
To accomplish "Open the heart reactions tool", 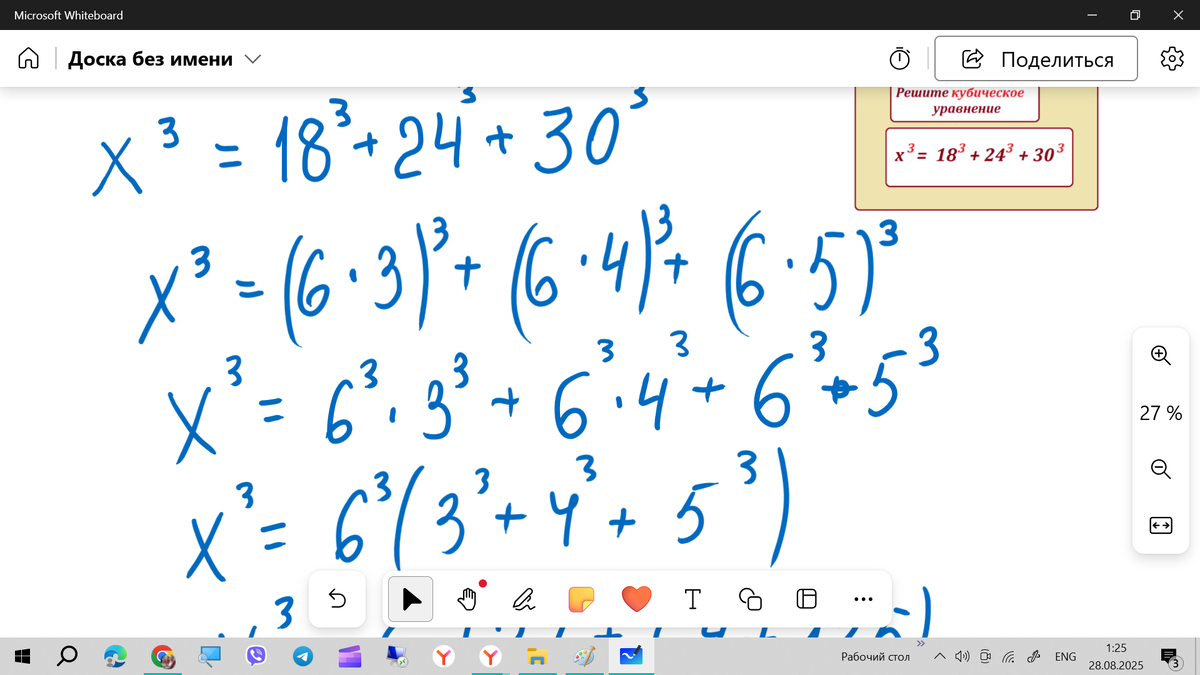I will click(637, 599).
